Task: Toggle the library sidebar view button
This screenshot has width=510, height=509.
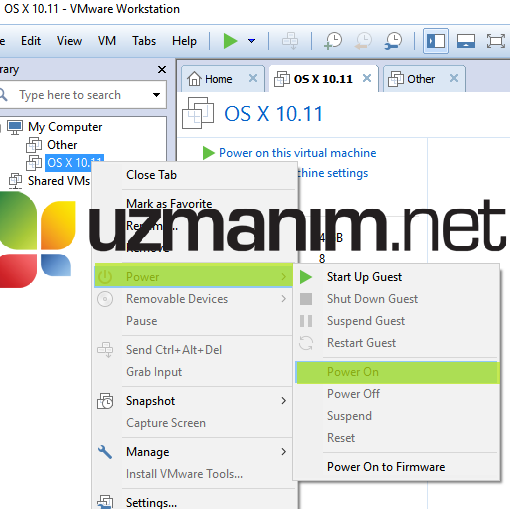Action: (x=436, y=41)
